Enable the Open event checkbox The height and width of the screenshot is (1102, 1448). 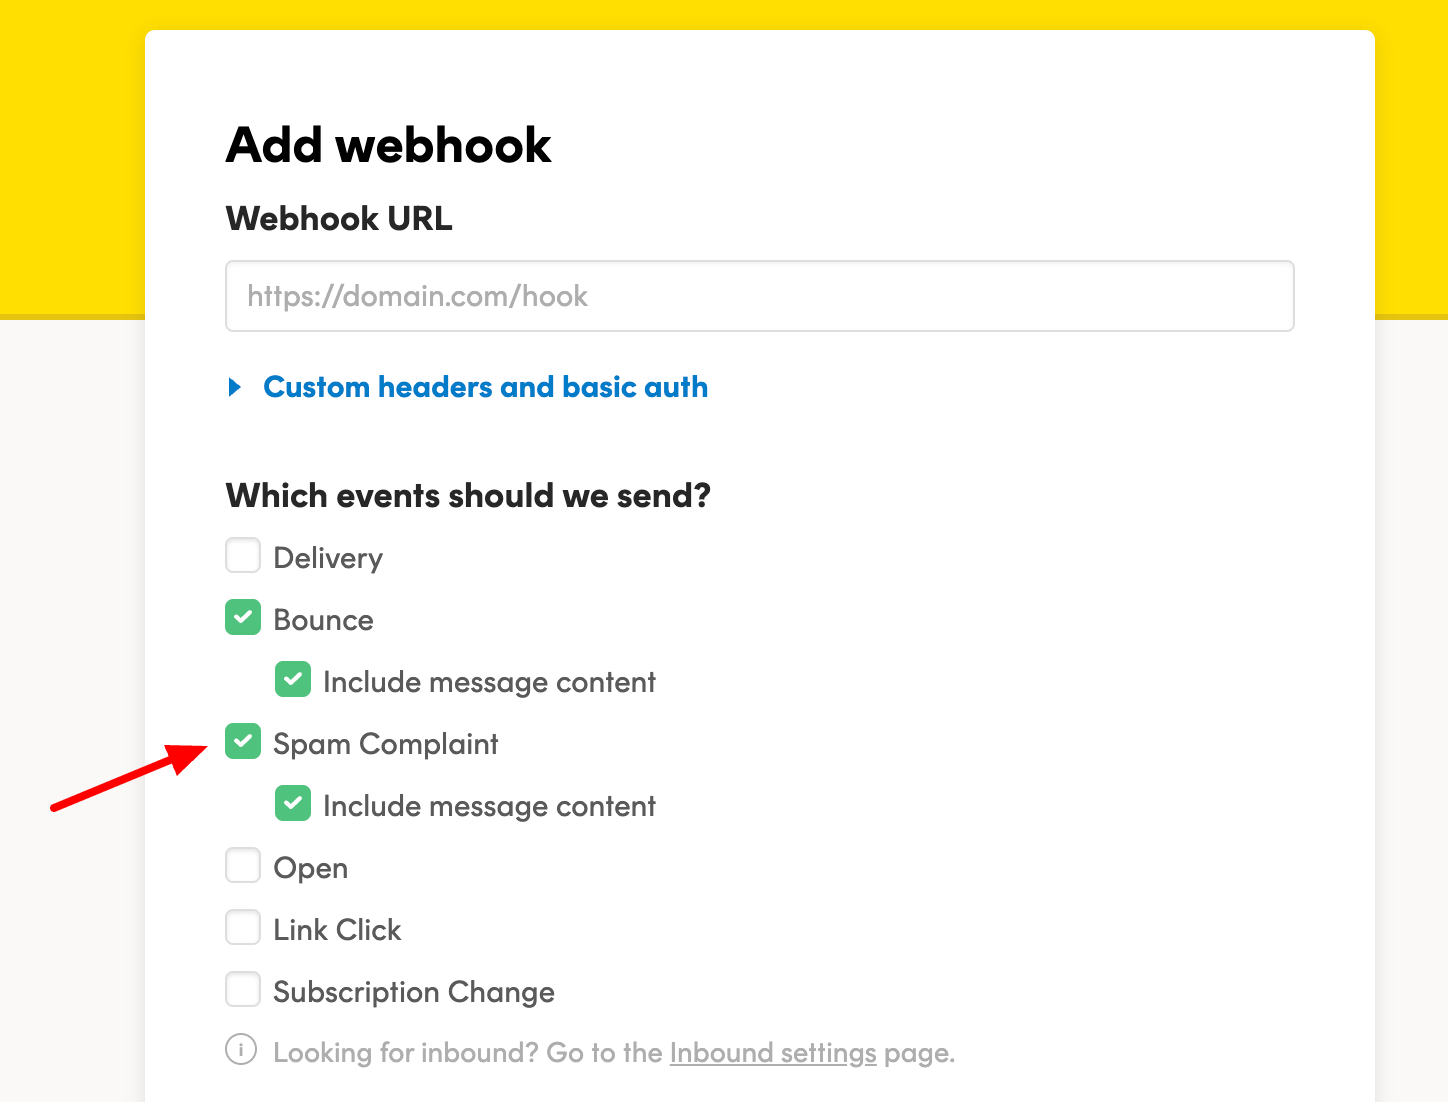(243, 866)
